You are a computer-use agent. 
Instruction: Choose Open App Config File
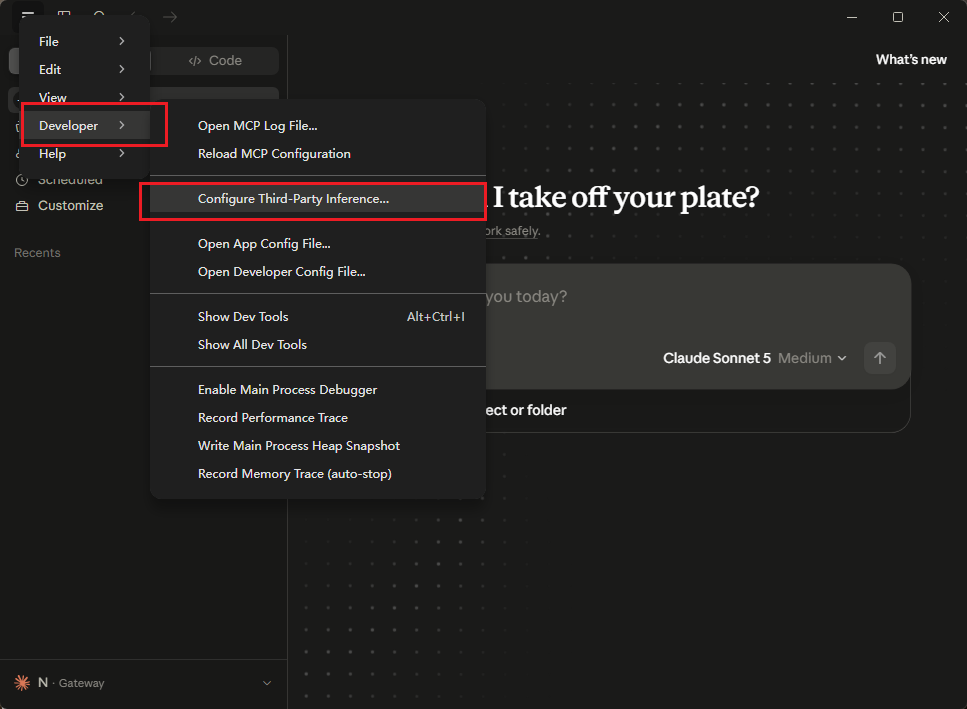click(x=318, y=244)
